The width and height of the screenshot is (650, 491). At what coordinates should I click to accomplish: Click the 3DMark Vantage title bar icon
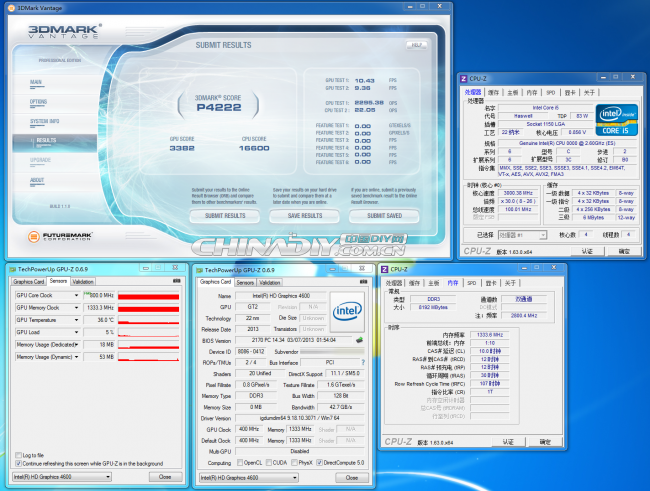point(11,8)
